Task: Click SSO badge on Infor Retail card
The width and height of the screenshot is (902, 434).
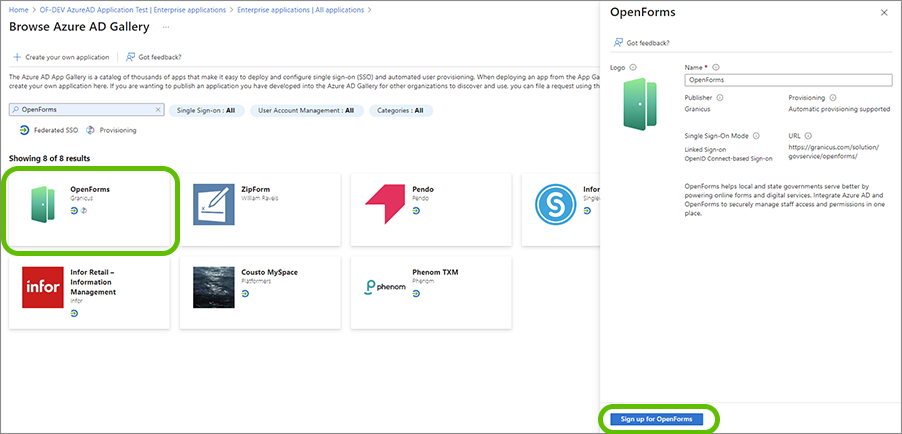Action: pos(74,313)
